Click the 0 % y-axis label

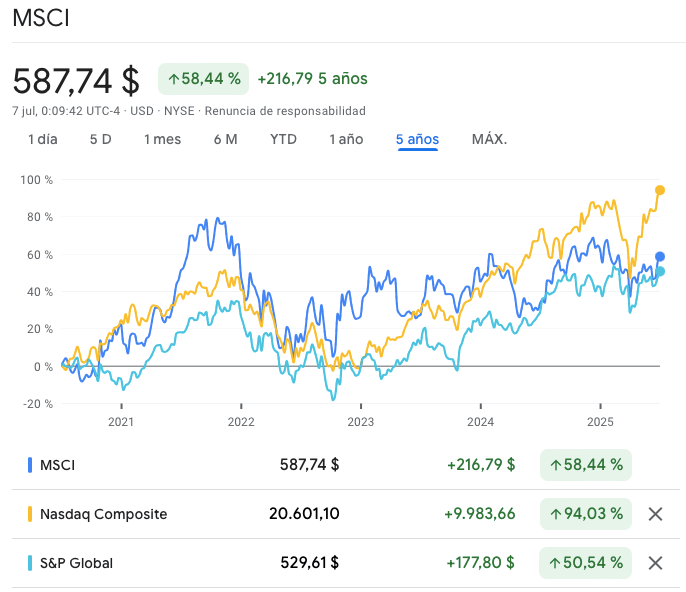click(x=43, y=367)
